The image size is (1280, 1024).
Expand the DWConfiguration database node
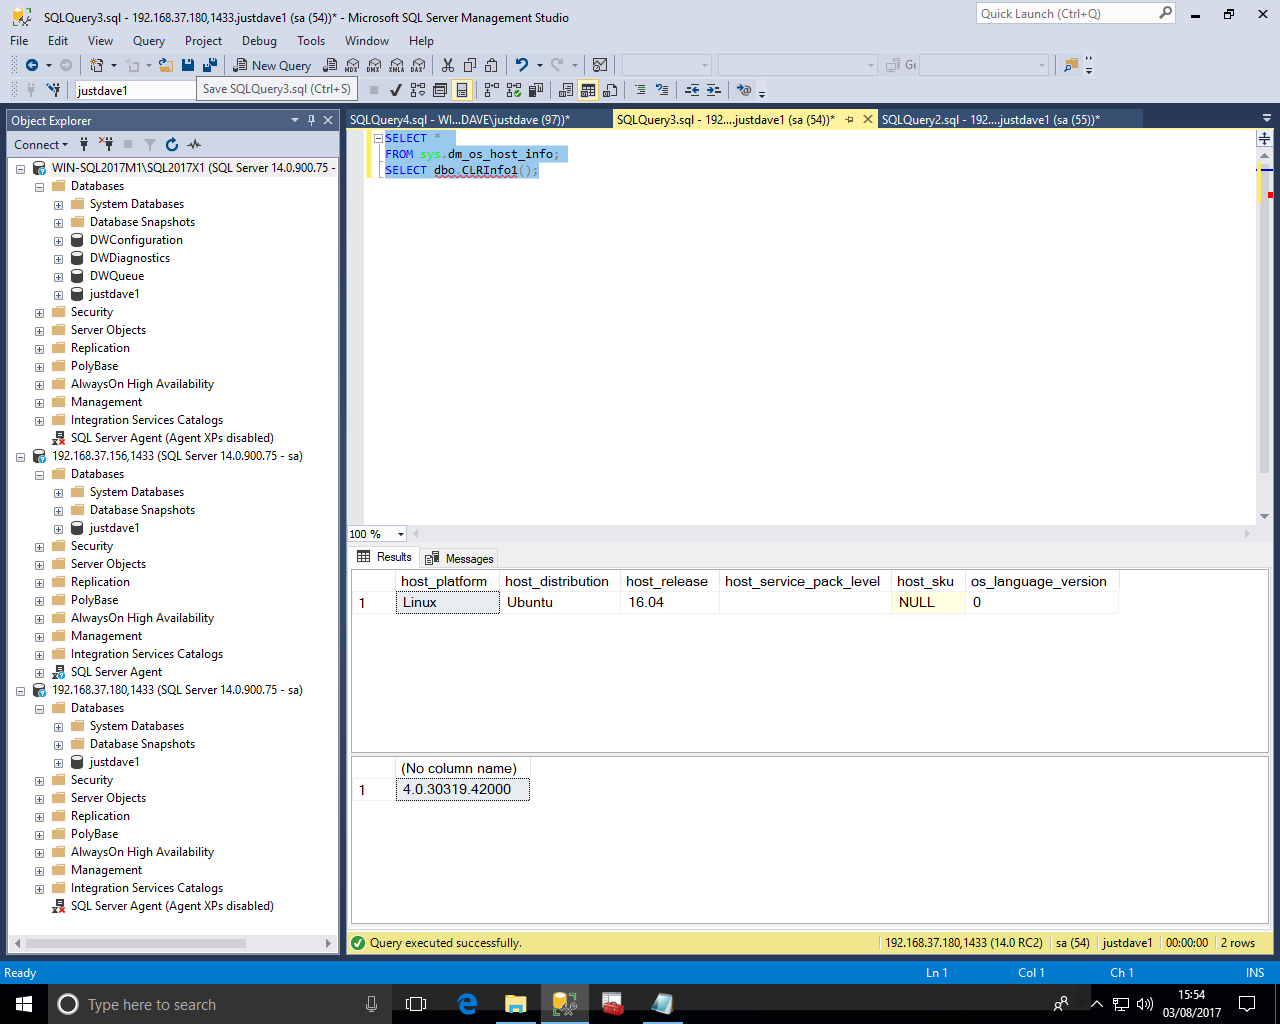[x=58, y=241]
